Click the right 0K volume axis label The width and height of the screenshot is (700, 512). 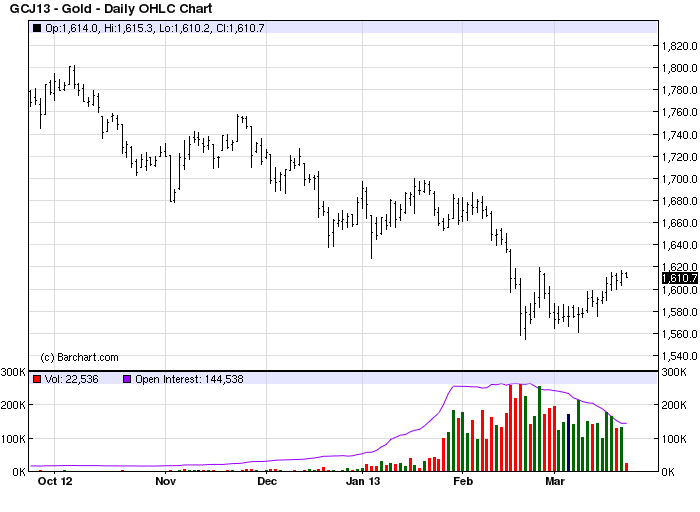(x=668, y=472)
